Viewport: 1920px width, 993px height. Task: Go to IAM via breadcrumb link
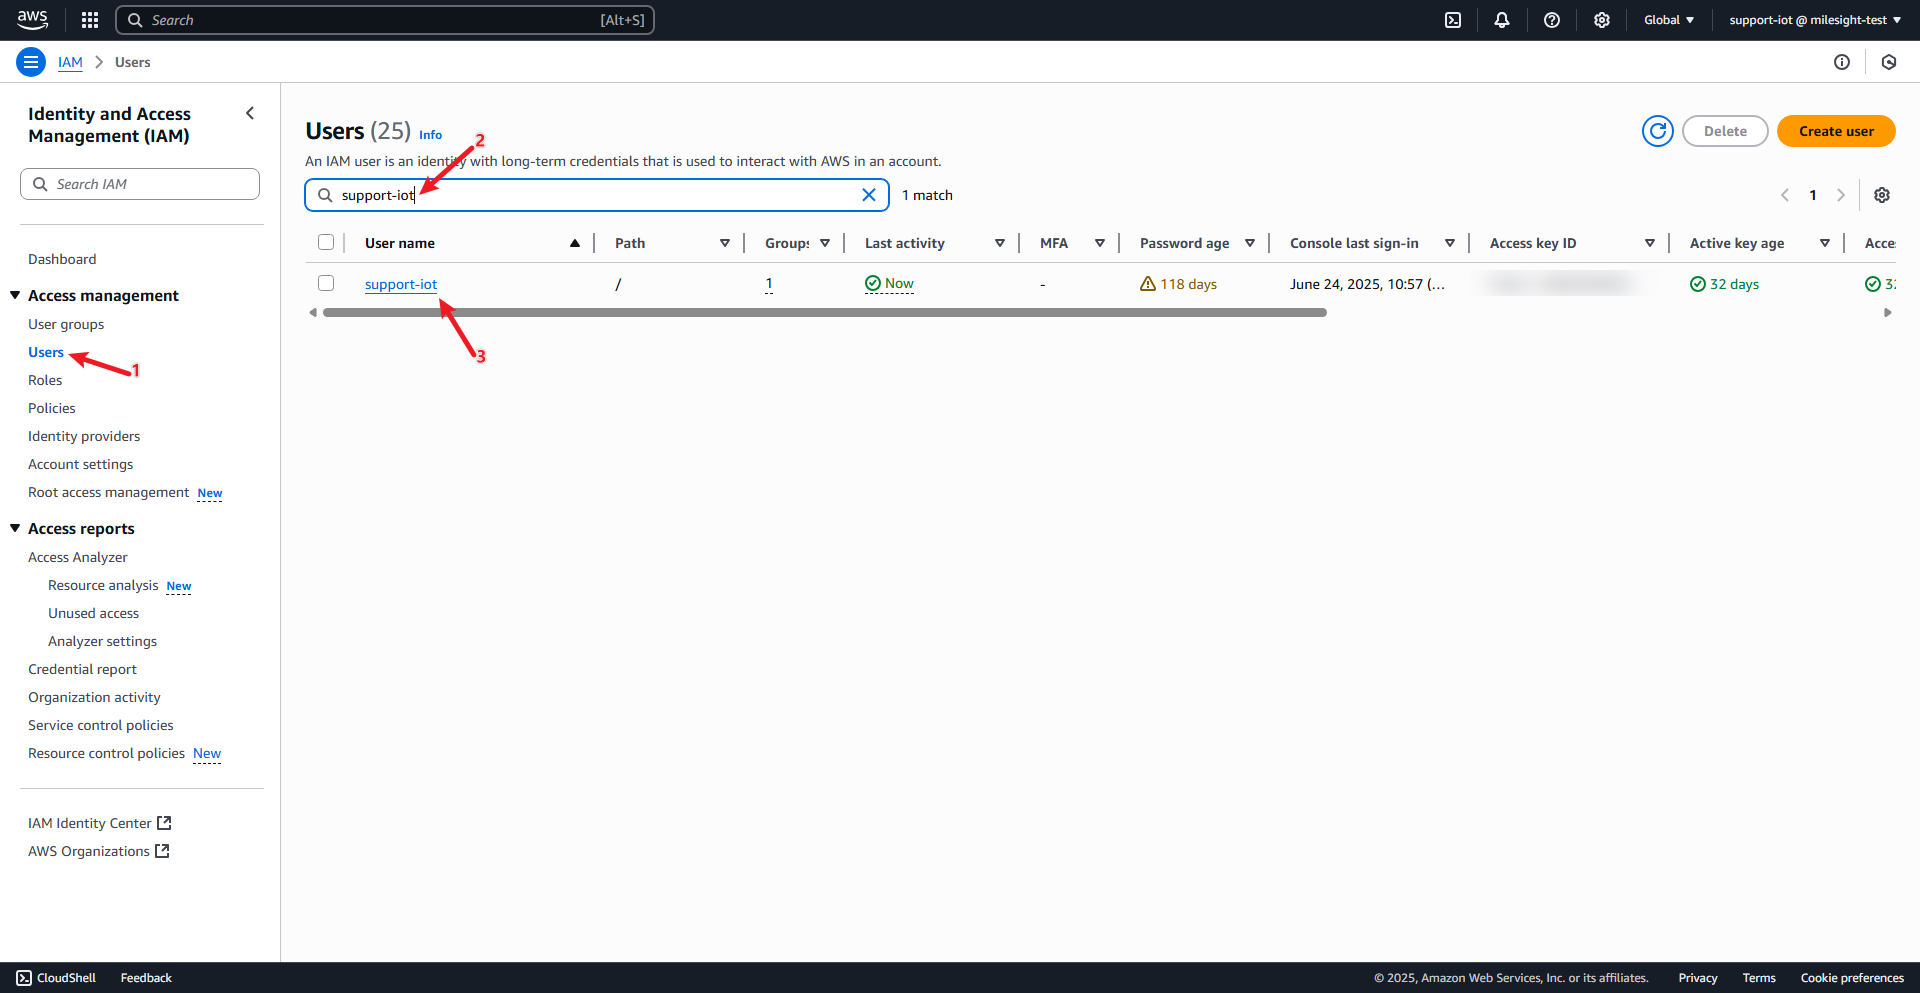click(x=70, y=62)
